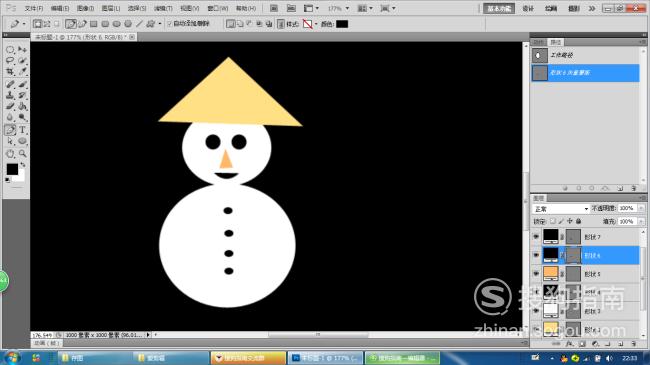Image resolution: width=650 pixels, height=365 pixels.
Task: Click Essentials workspace button
Action: click(x=499, y=8)
